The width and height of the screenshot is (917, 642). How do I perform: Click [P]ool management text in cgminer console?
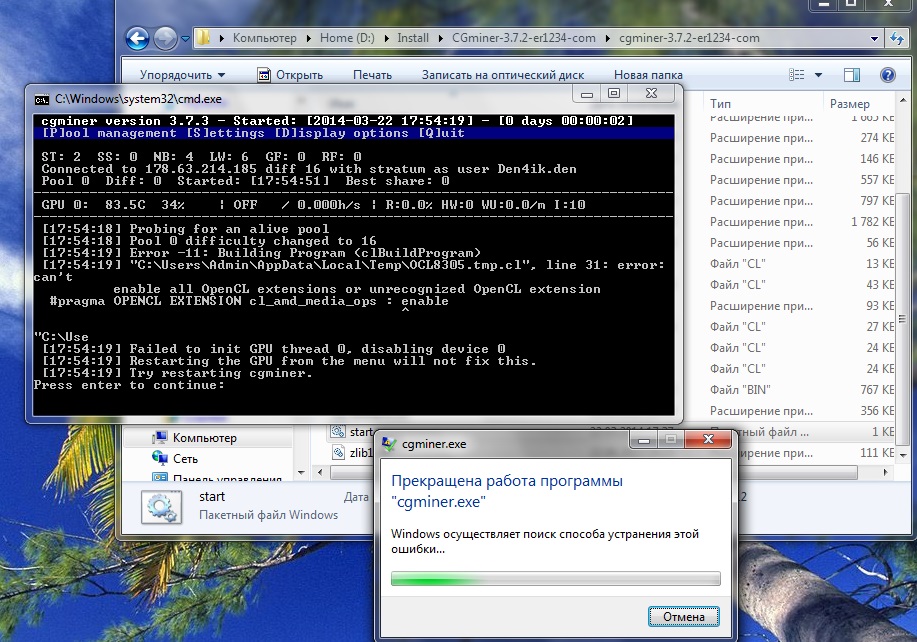click(x=109, y=133)
